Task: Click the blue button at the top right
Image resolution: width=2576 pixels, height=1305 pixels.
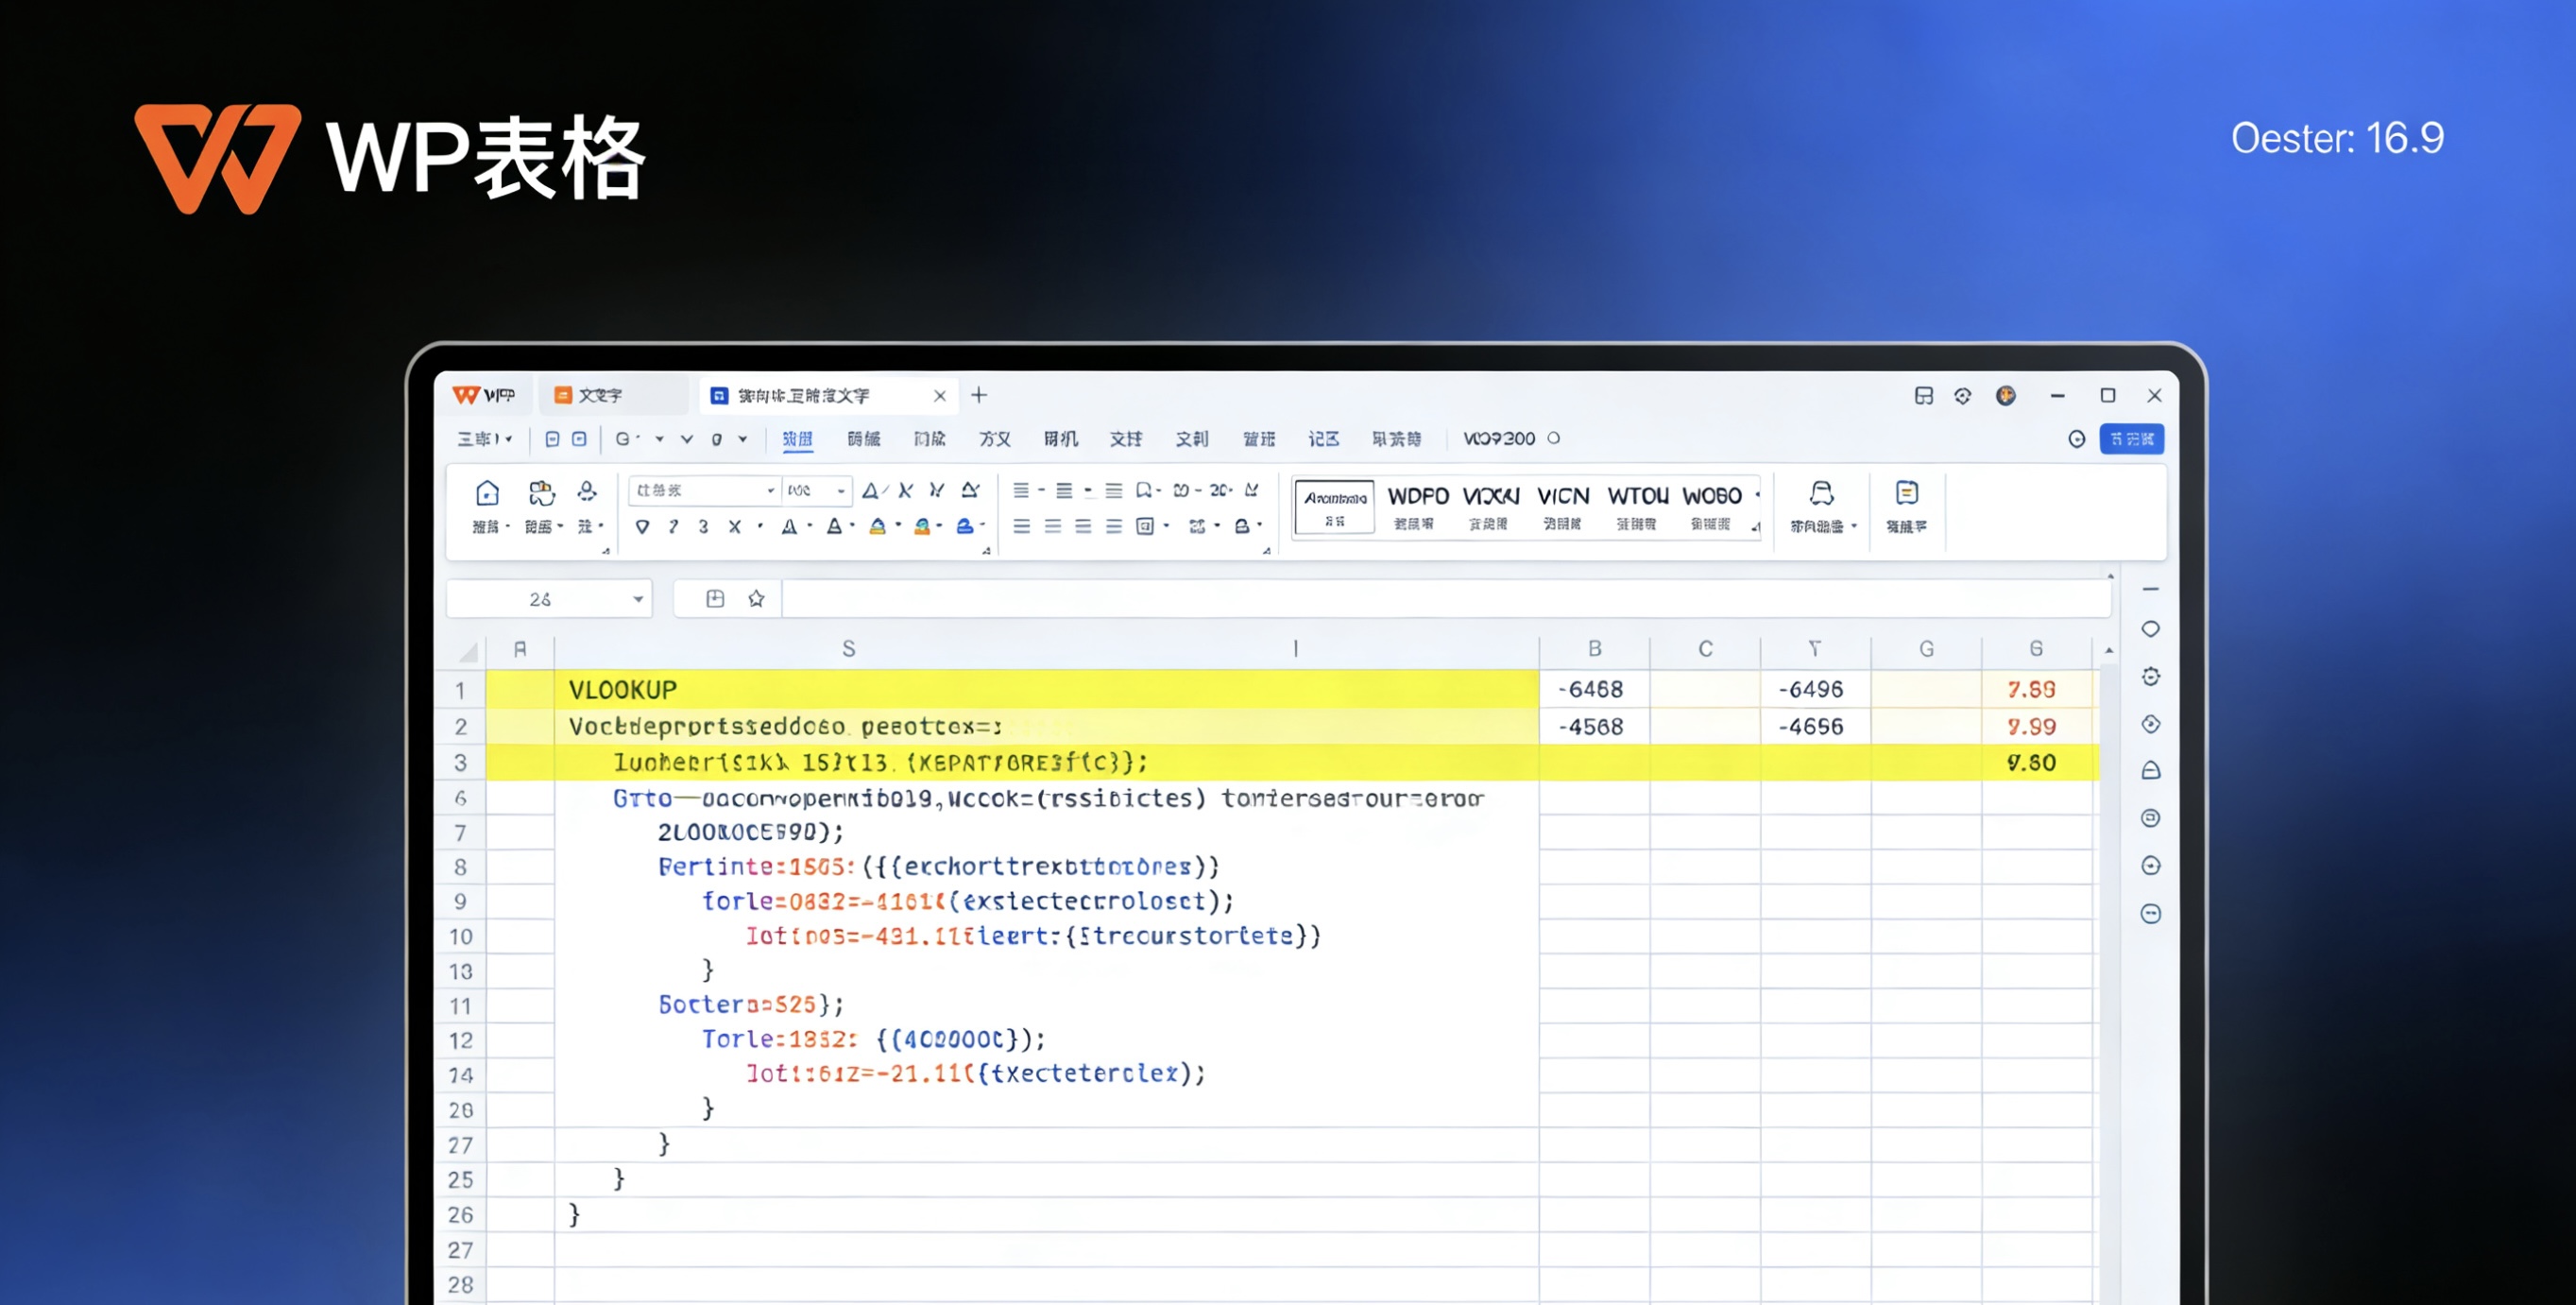Action: point(2131,439)
